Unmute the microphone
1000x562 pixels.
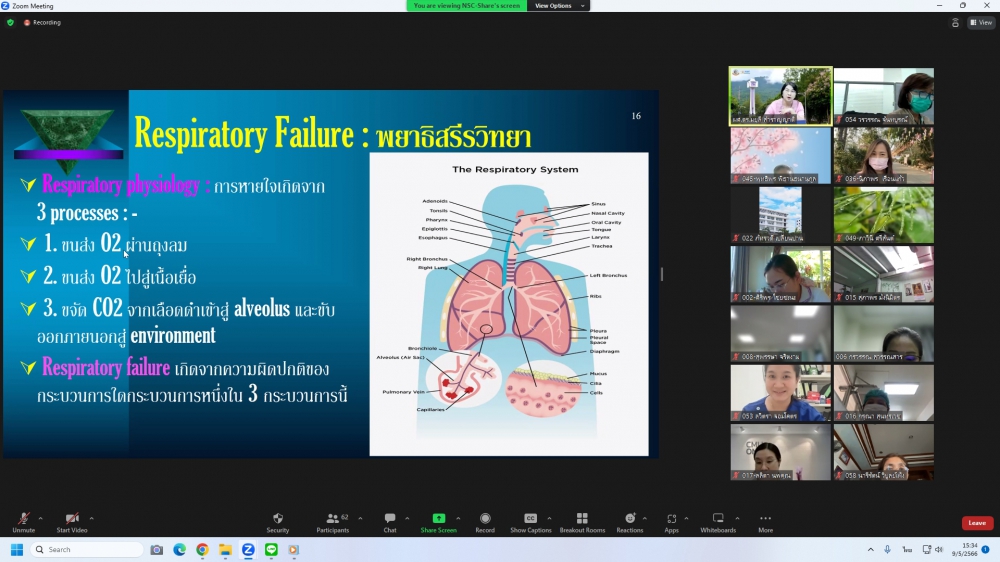[x=23, y=522]
